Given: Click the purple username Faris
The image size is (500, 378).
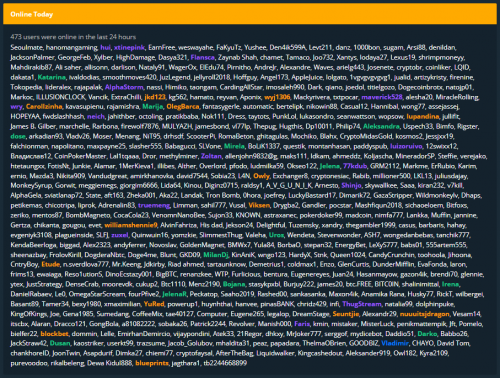Looking at the screenshot, I should click(x=302, y=324).
